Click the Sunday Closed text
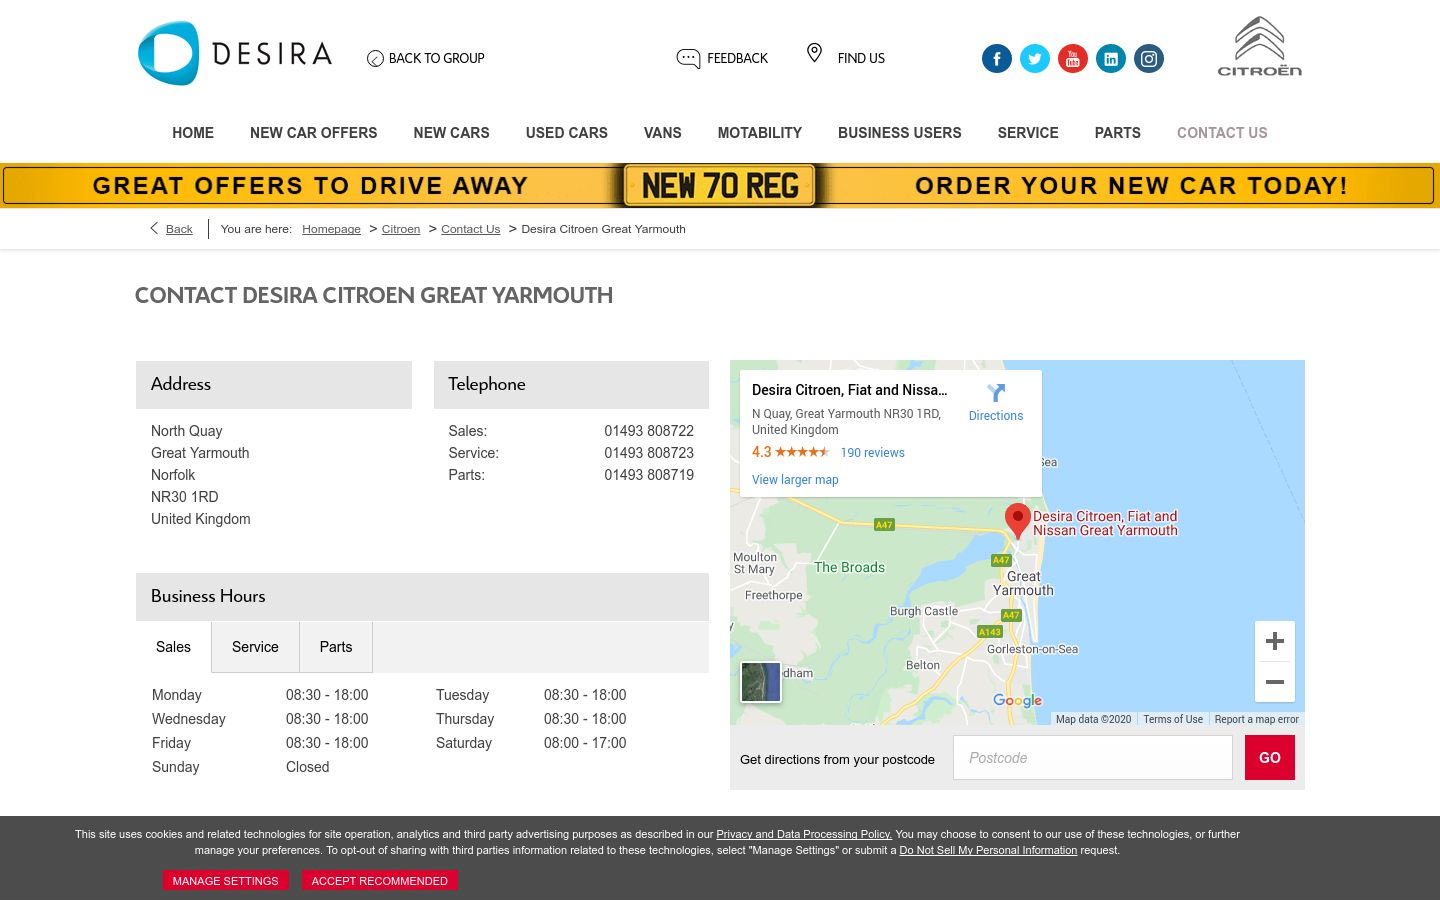Viewport: 1440px width, 900px height. 307,767
